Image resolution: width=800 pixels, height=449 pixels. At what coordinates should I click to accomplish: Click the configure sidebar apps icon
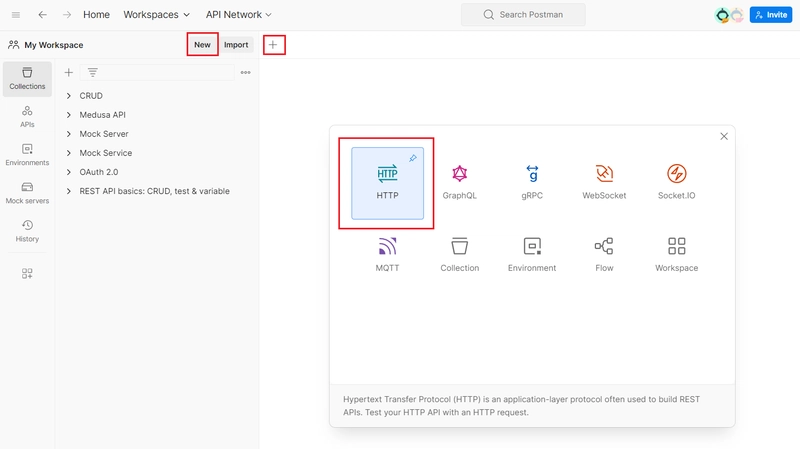pos(27,273)
